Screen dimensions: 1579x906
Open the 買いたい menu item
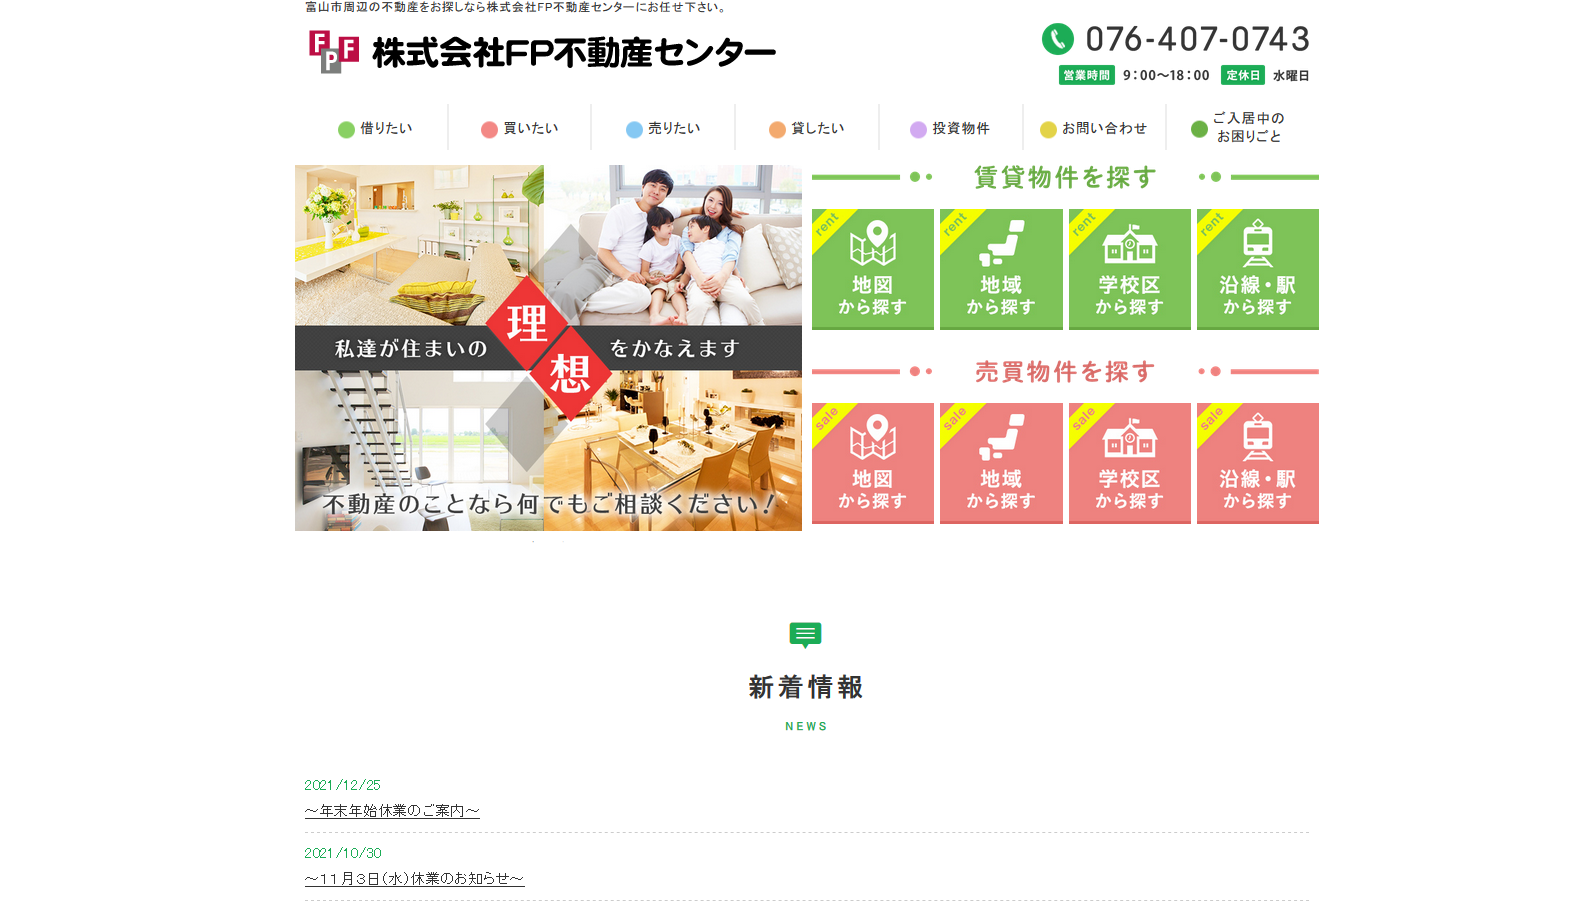pyautogui.click(x=520, y=128)
